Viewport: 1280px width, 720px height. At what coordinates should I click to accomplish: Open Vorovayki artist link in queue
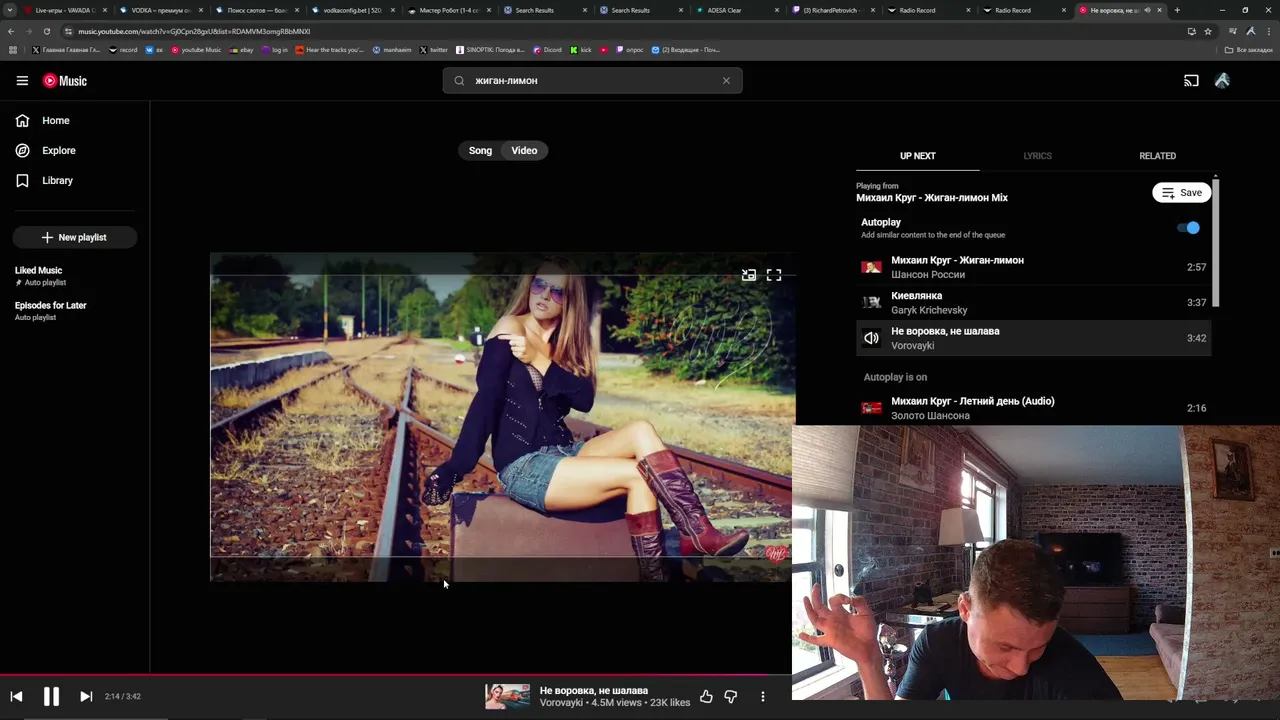point(912,345)
